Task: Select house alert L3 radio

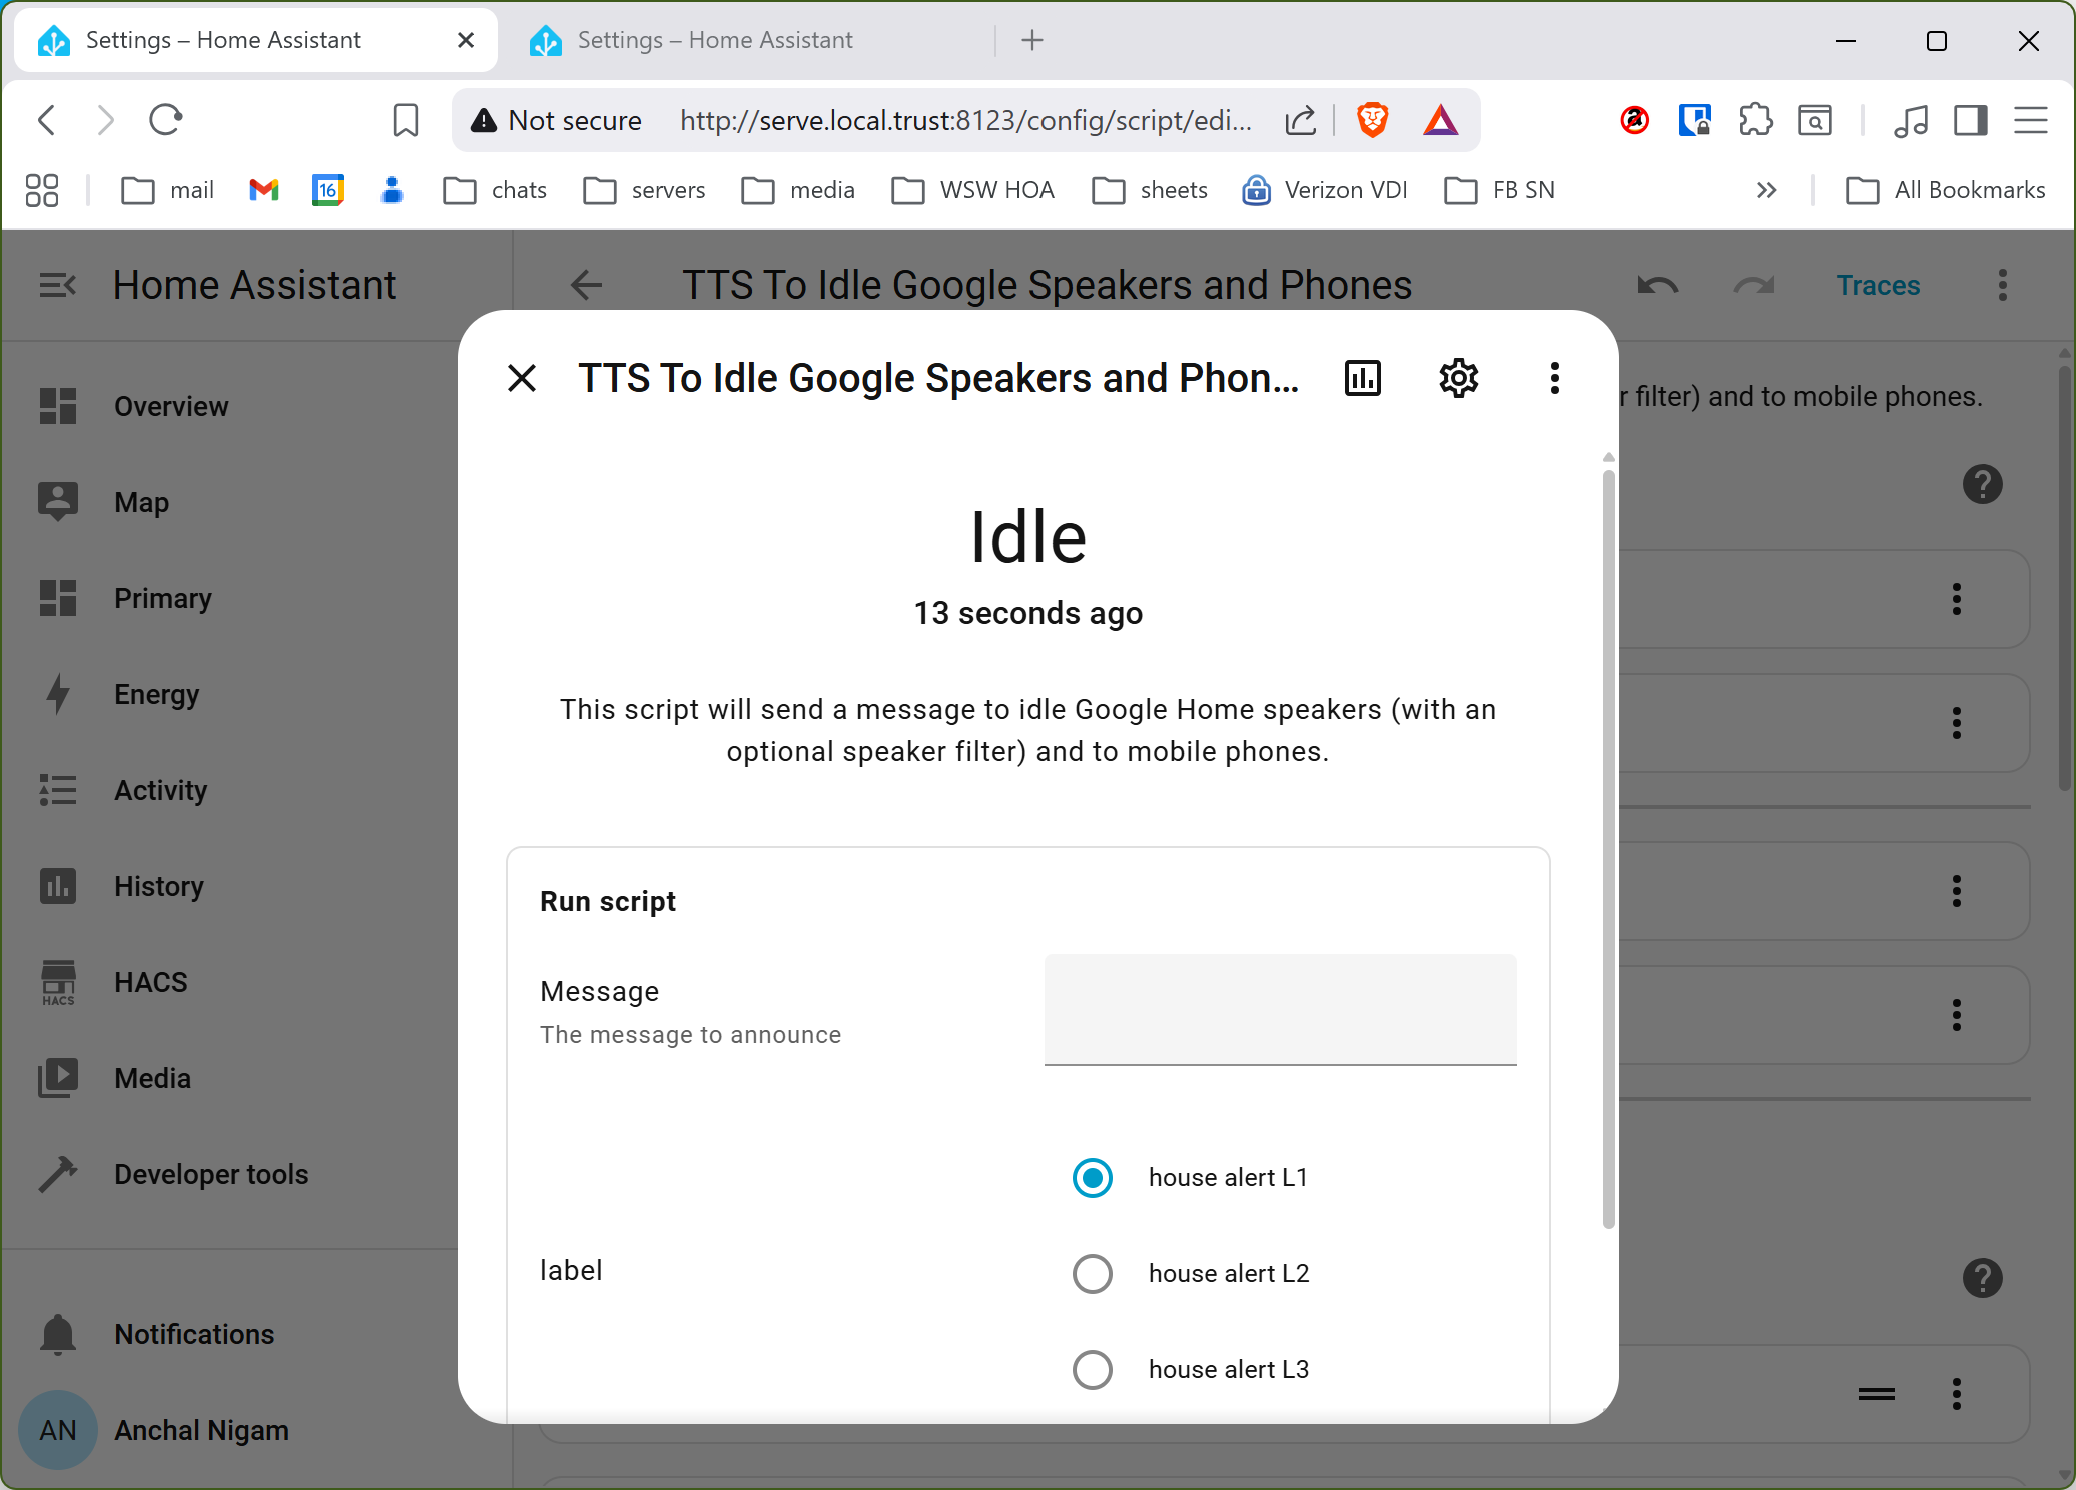Action: [1092, 1369]
